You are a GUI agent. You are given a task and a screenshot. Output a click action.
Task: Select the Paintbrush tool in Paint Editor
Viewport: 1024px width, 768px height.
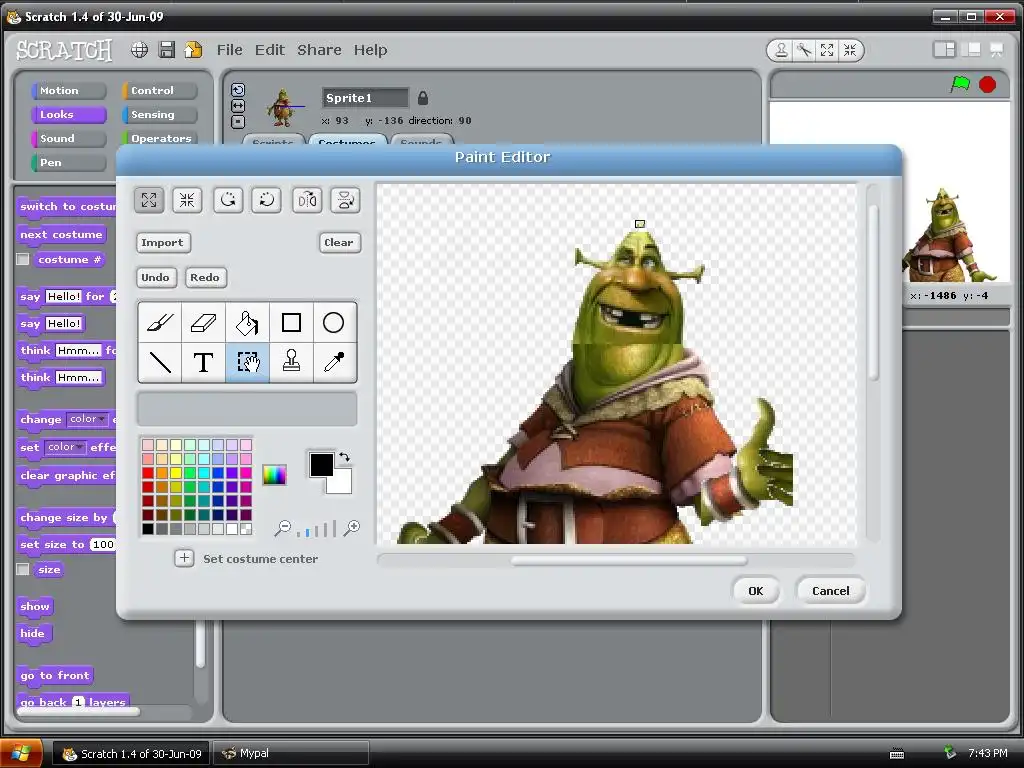click(159, 323)
